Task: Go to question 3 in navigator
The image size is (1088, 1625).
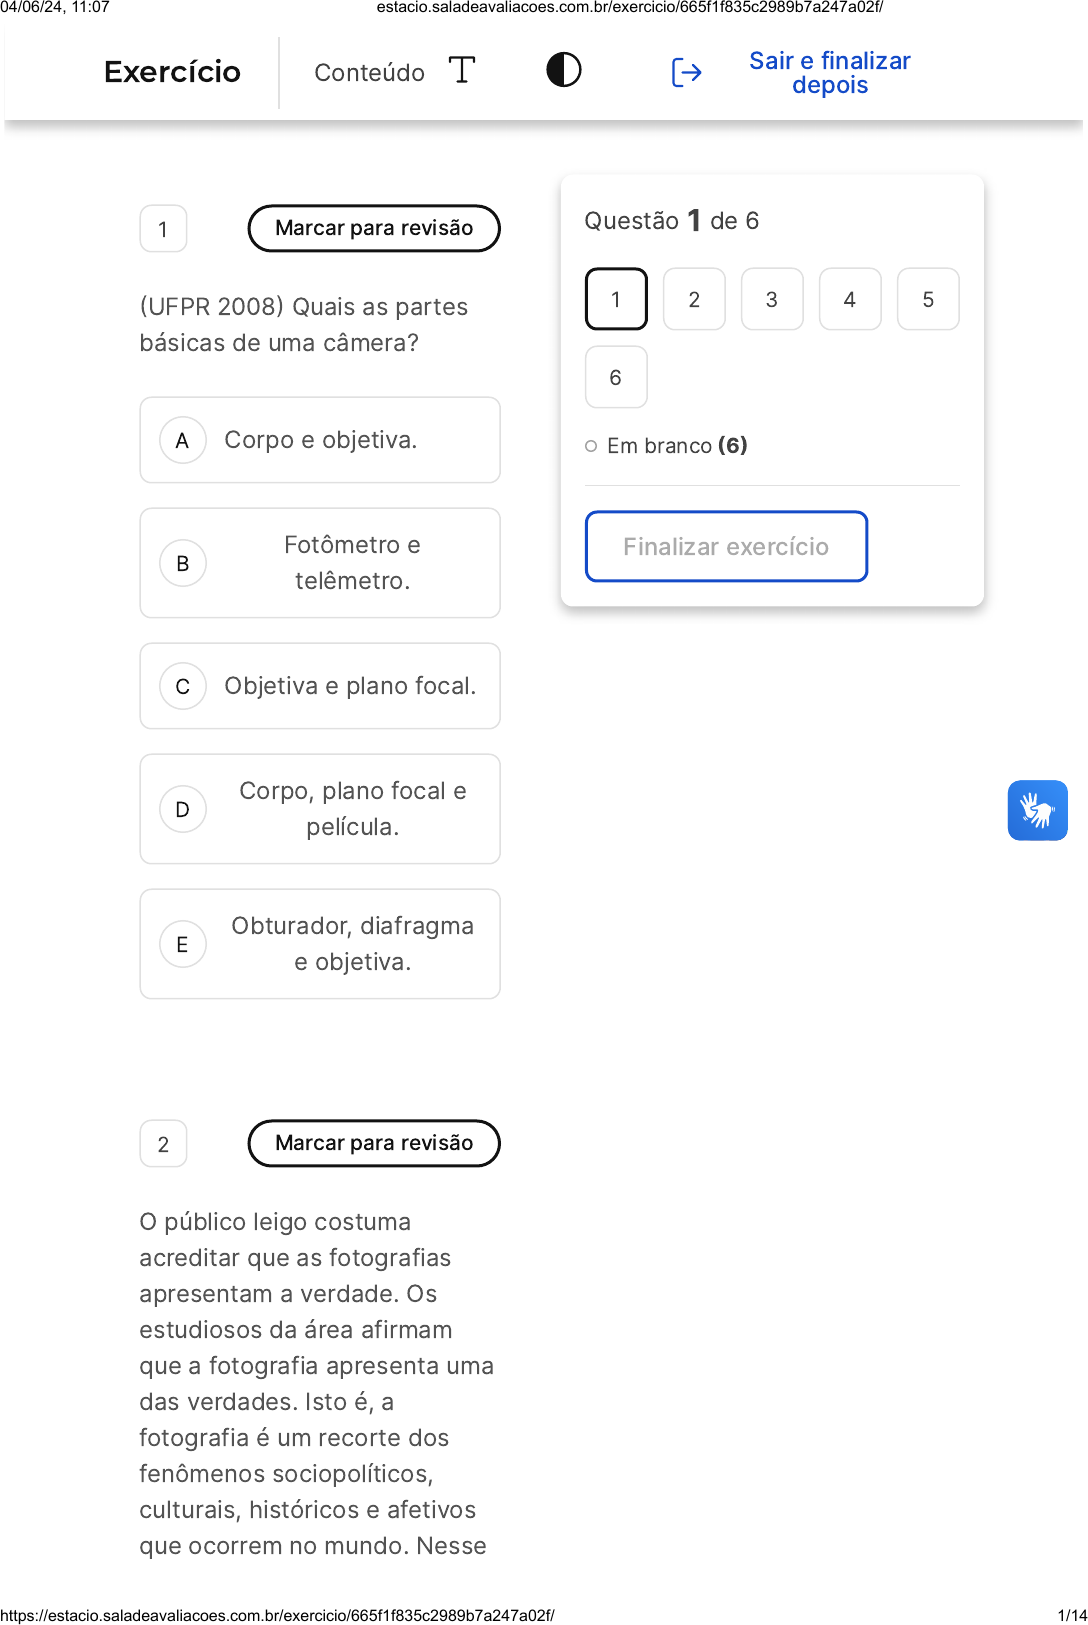Action: coord(772,299)
